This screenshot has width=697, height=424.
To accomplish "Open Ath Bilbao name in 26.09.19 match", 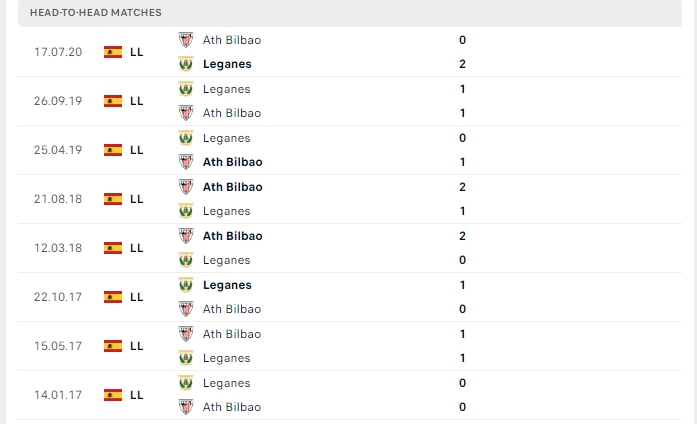I will (x=231, y=113).
